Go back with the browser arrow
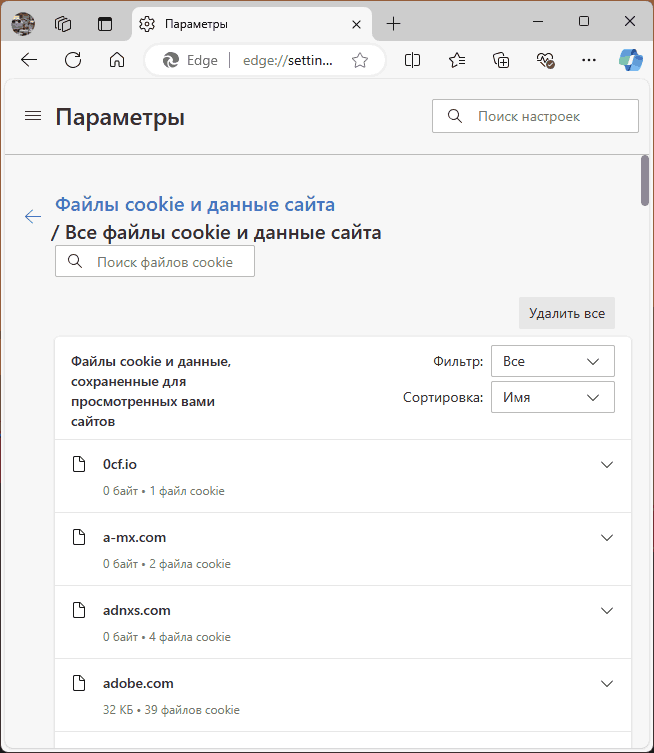The width and height of the screenshot is (654, 753). (x=29, y=60)
